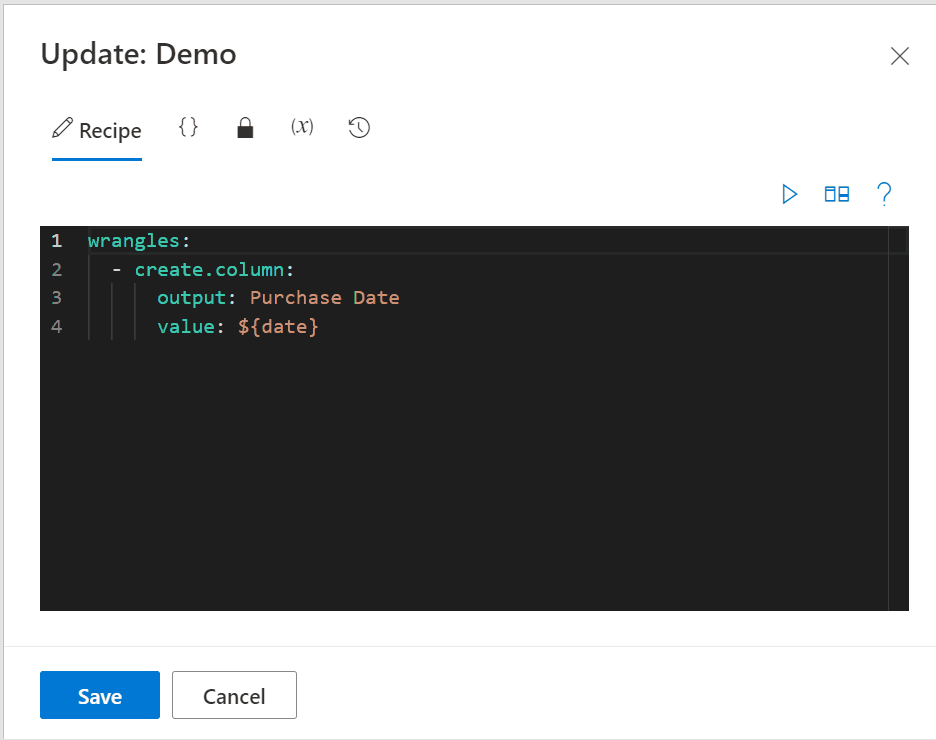Save the recipe changes

pos(100,695)
